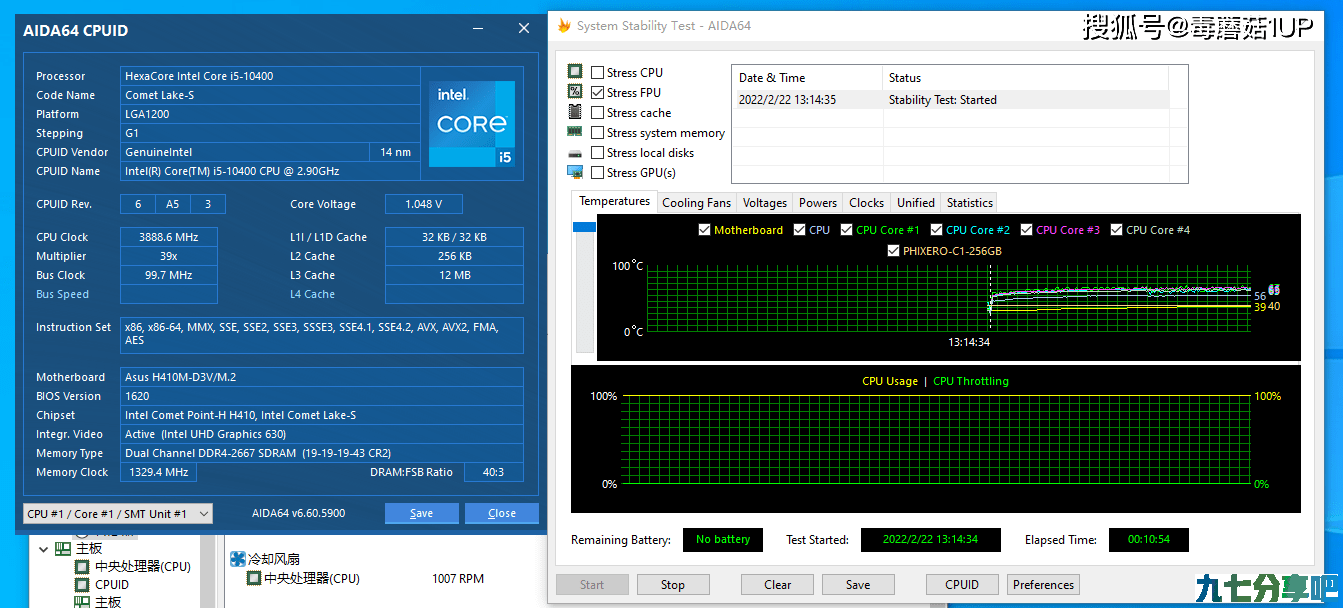The image size is (1343, 608).
Task: Click the disk drive icon beside Stress local disks
Action: point(575,153)
